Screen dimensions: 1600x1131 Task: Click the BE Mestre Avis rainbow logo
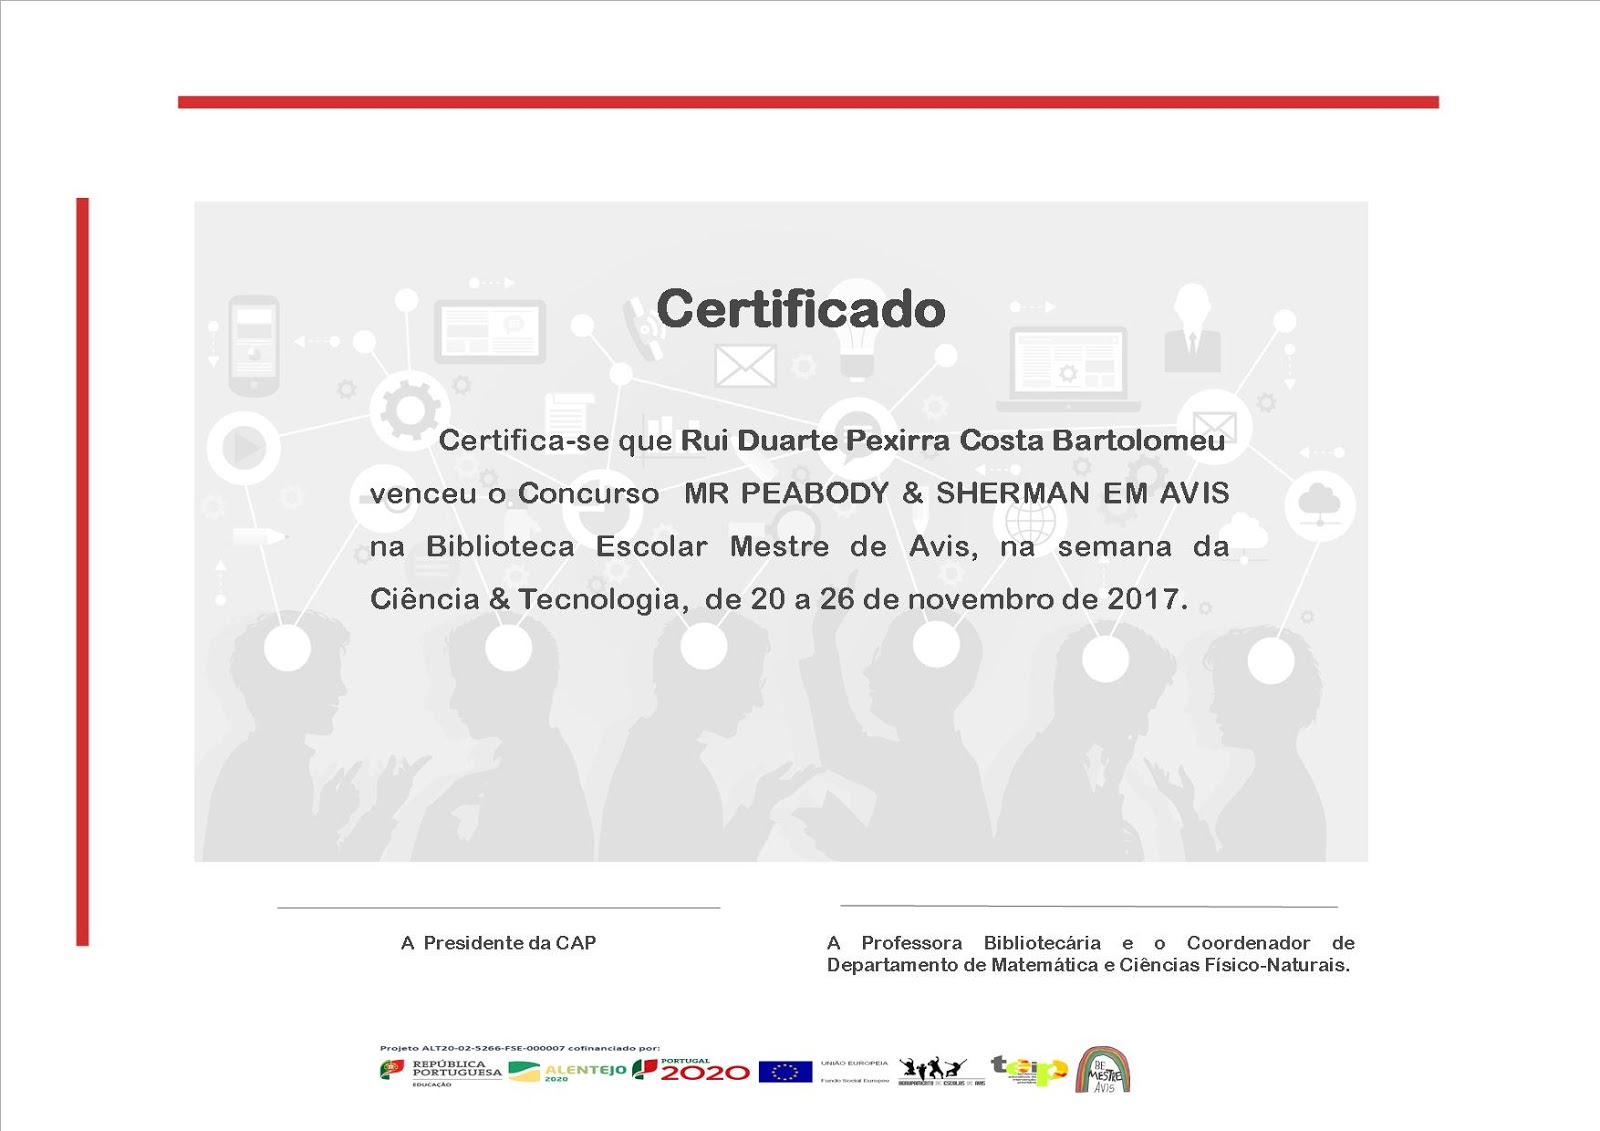coord(1103,1071)
